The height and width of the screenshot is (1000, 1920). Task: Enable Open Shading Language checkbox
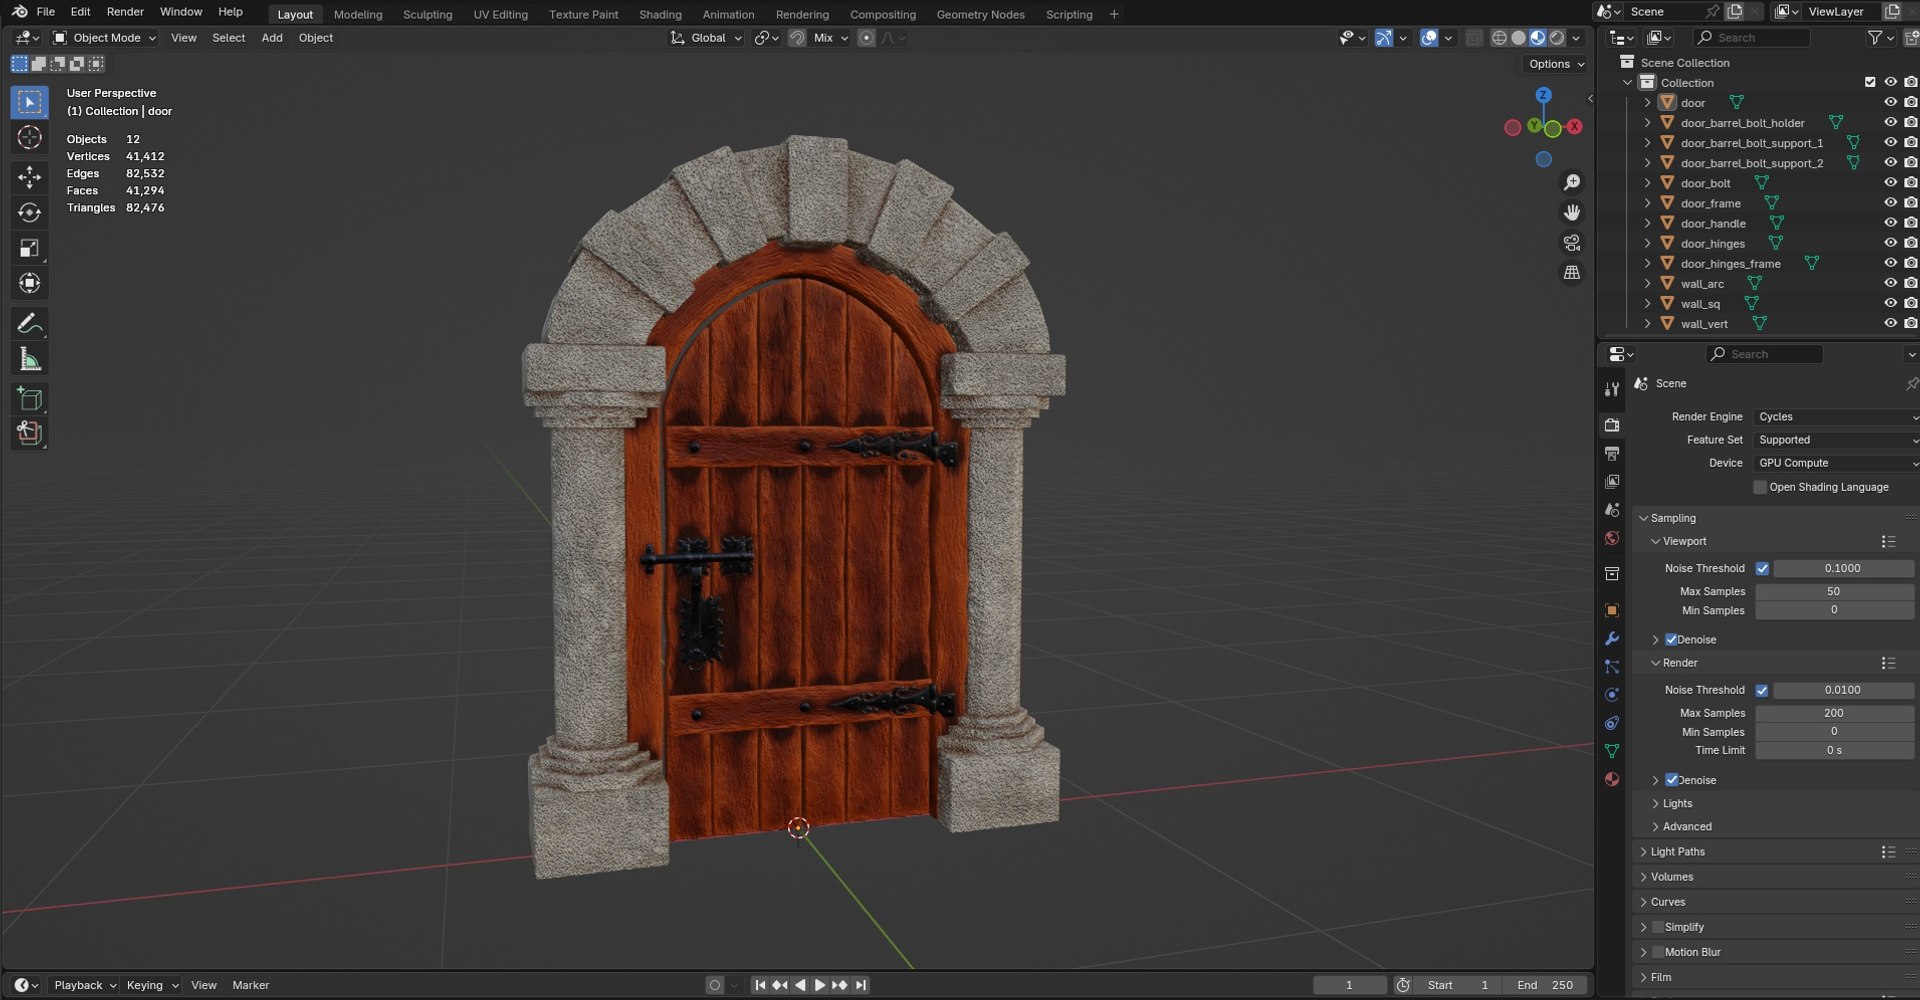[x=1760, y=487]
